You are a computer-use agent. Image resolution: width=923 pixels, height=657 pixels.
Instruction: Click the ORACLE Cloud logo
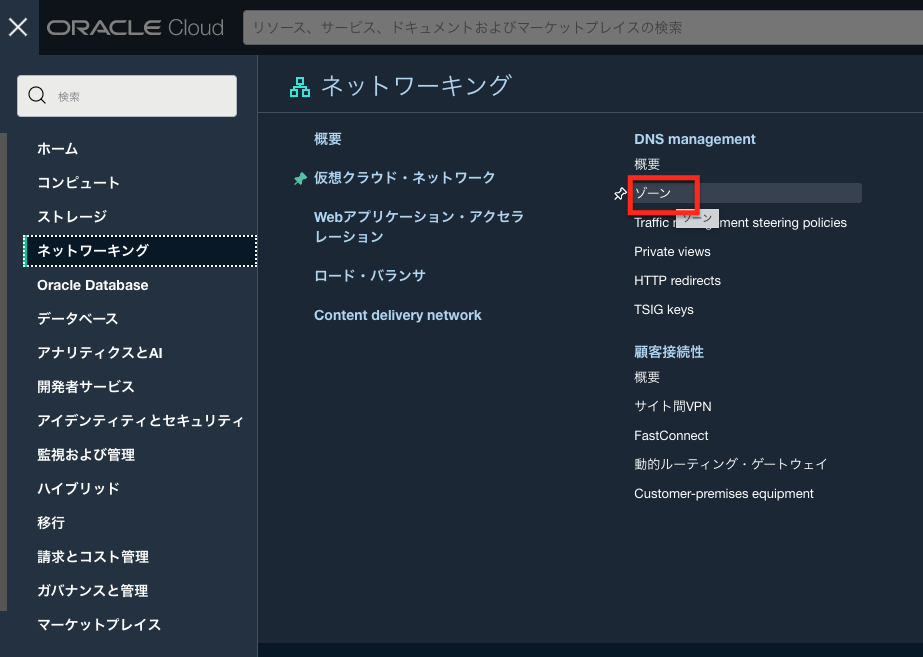click(x=135, y=27)
